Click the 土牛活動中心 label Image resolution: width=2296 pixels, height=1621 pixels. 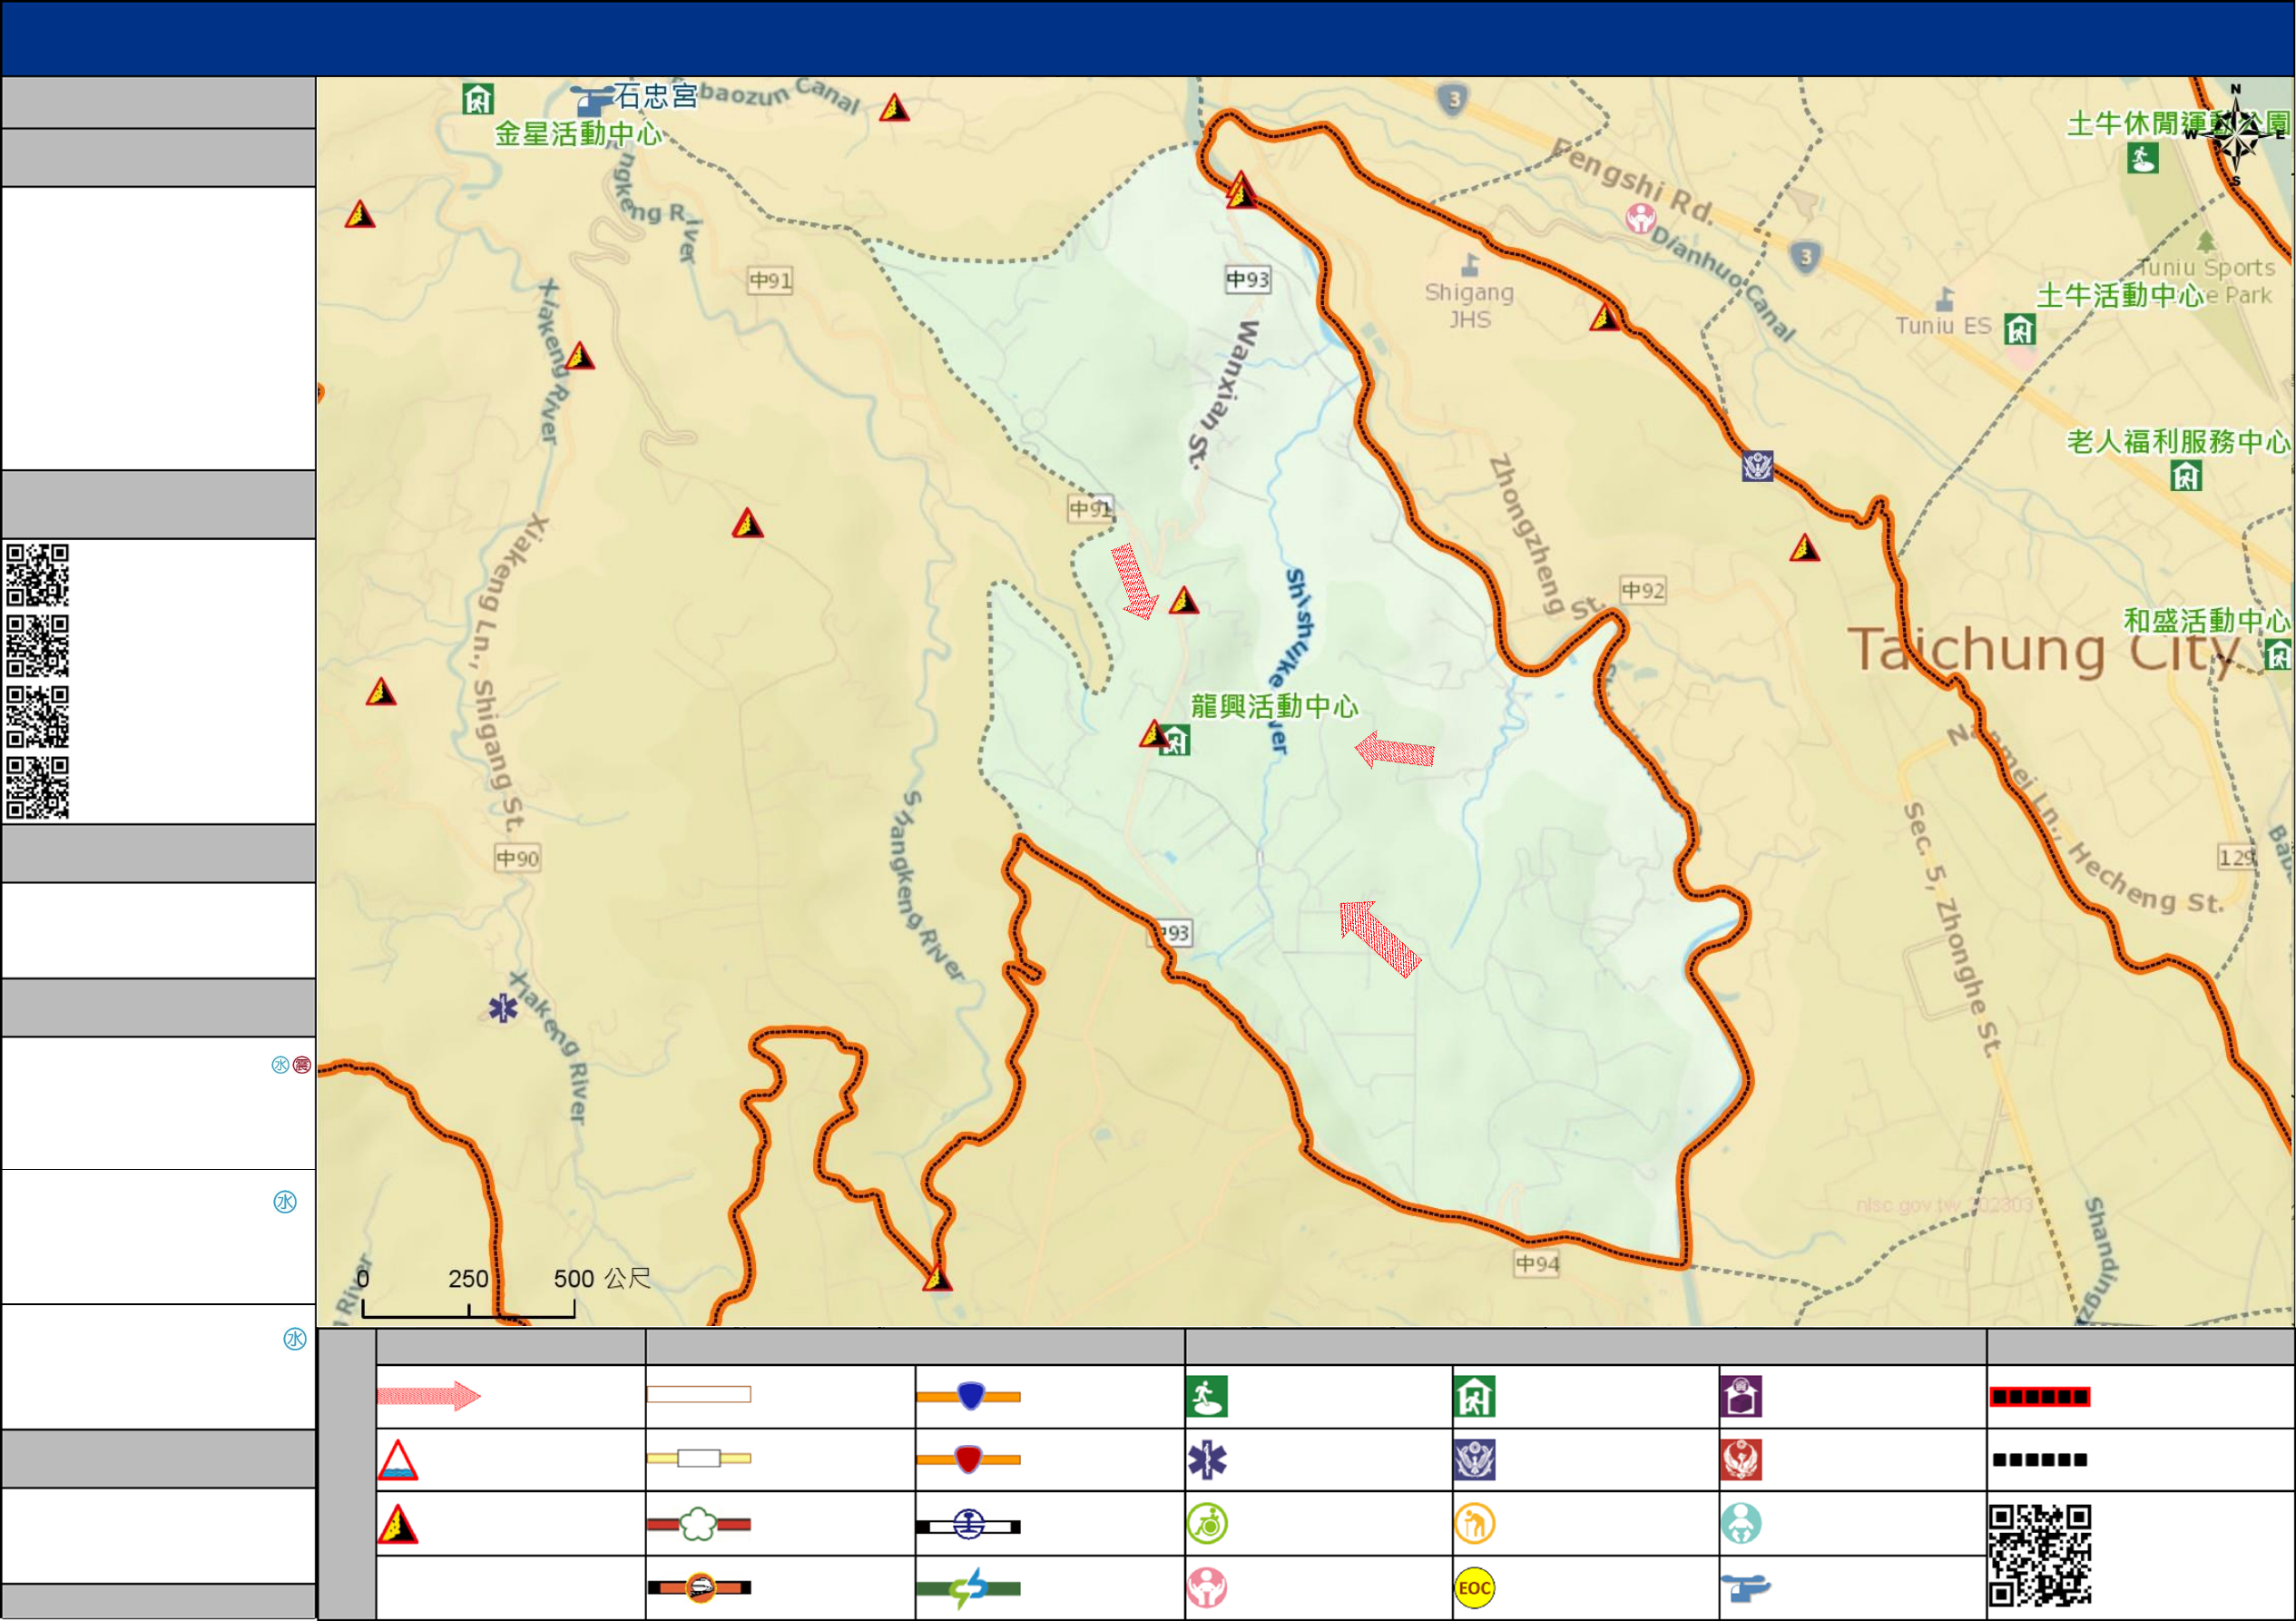pyautogui.click(x=2121, y=295)
